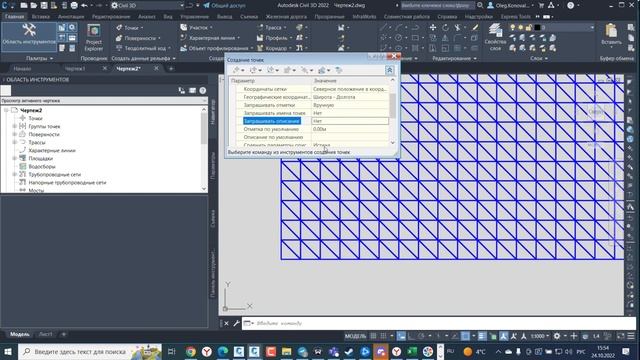The image size is (640, 360).
Task: Toggle lineweight display in the status bar
Action: pyautogui.click(x=482, y=336)
